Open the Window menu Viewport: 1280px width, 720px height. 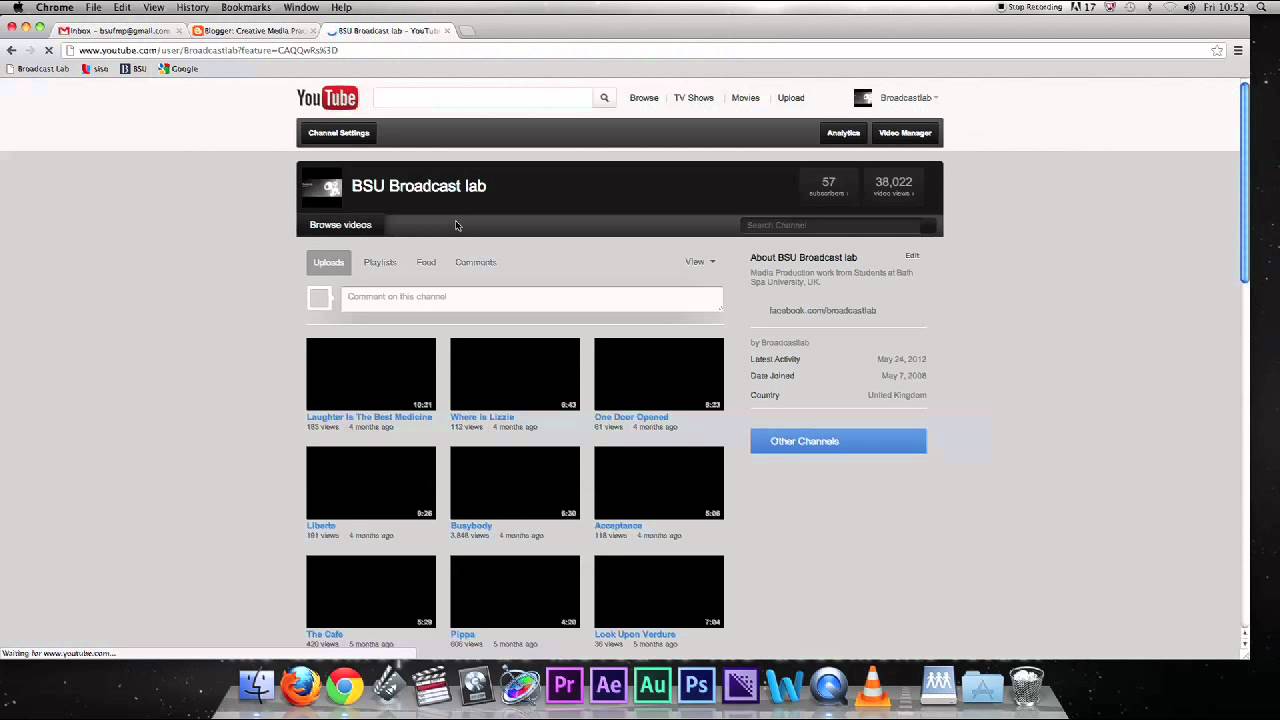point(301,7)
